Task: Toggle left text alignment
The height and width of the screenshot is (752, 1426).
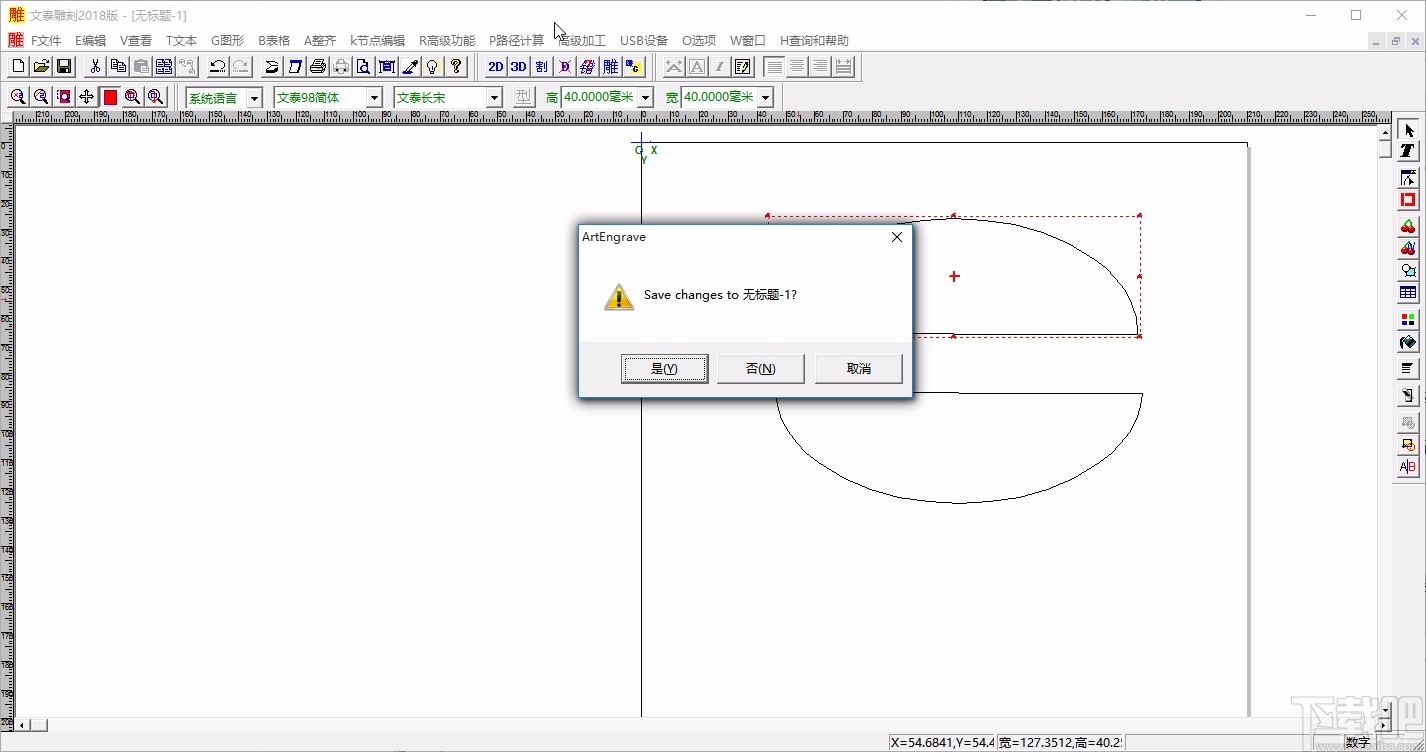Action: [x=774, y=67]
